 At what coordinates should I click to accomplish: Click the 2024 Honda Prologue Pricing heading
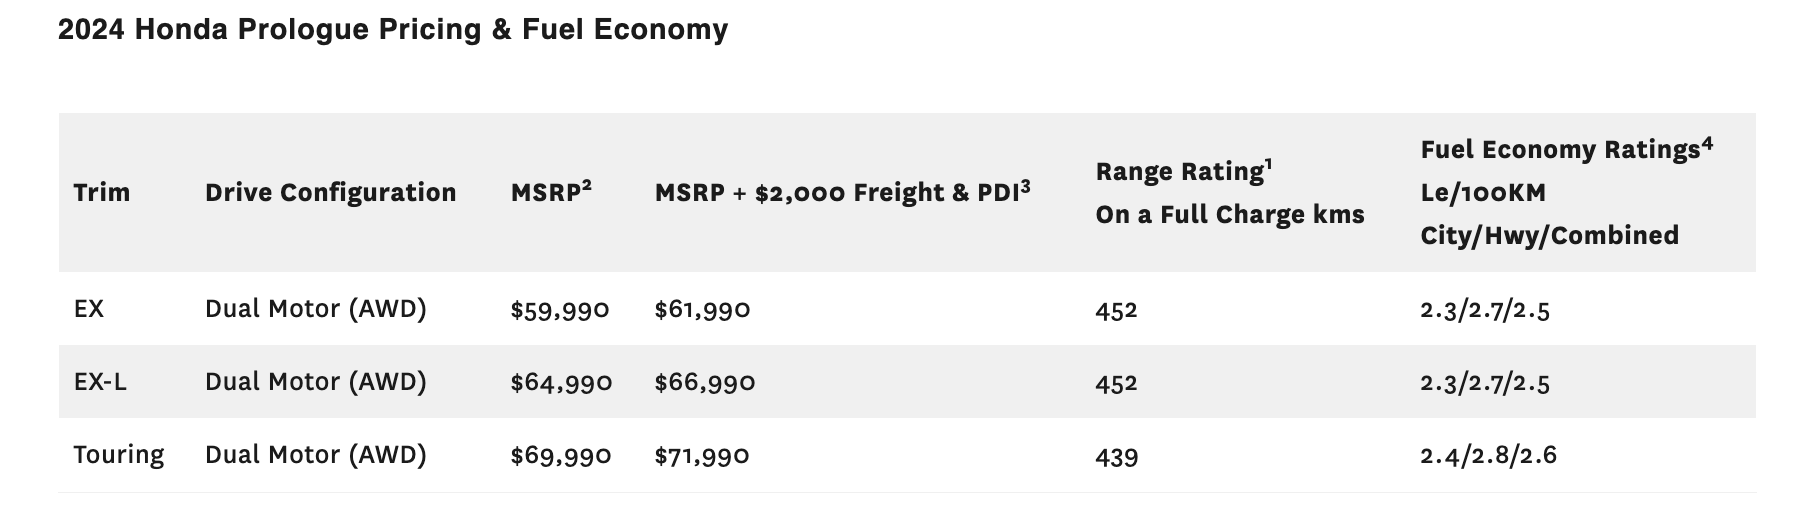click(392, 30)
